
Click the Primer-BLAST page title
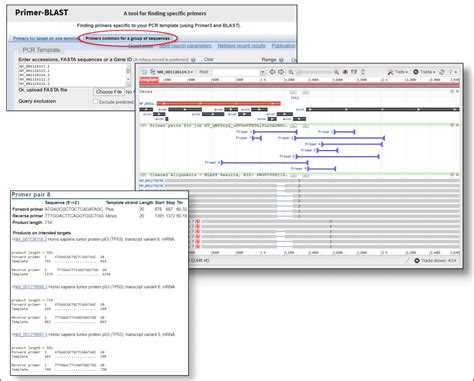(41, 13)
